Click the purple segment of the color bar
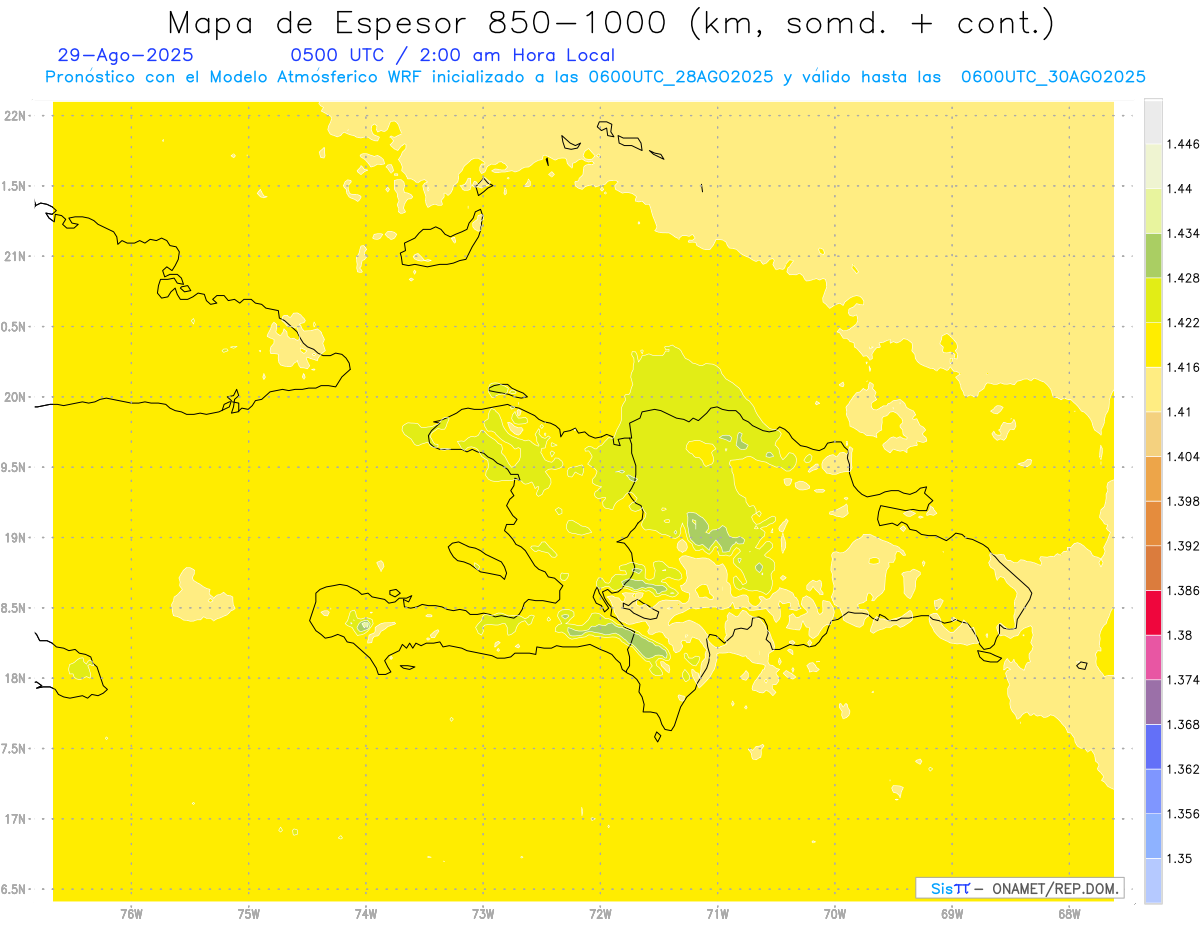1200x927 pixels. (x=1153, y=702)
